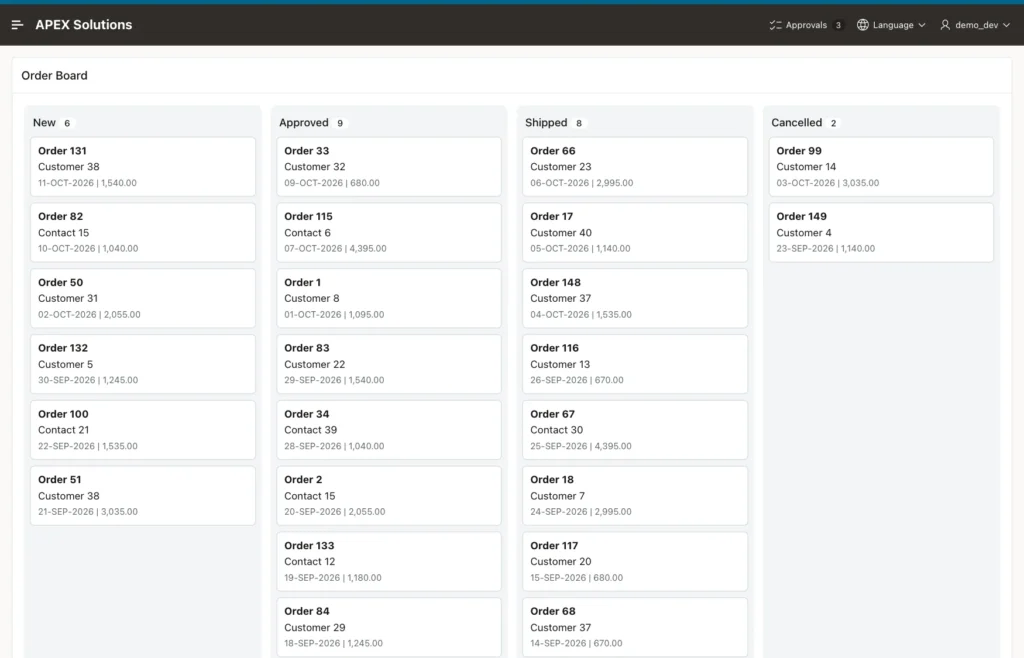Click the New column header
This screenshot has height=658, width=1024.
click(44, 123)
